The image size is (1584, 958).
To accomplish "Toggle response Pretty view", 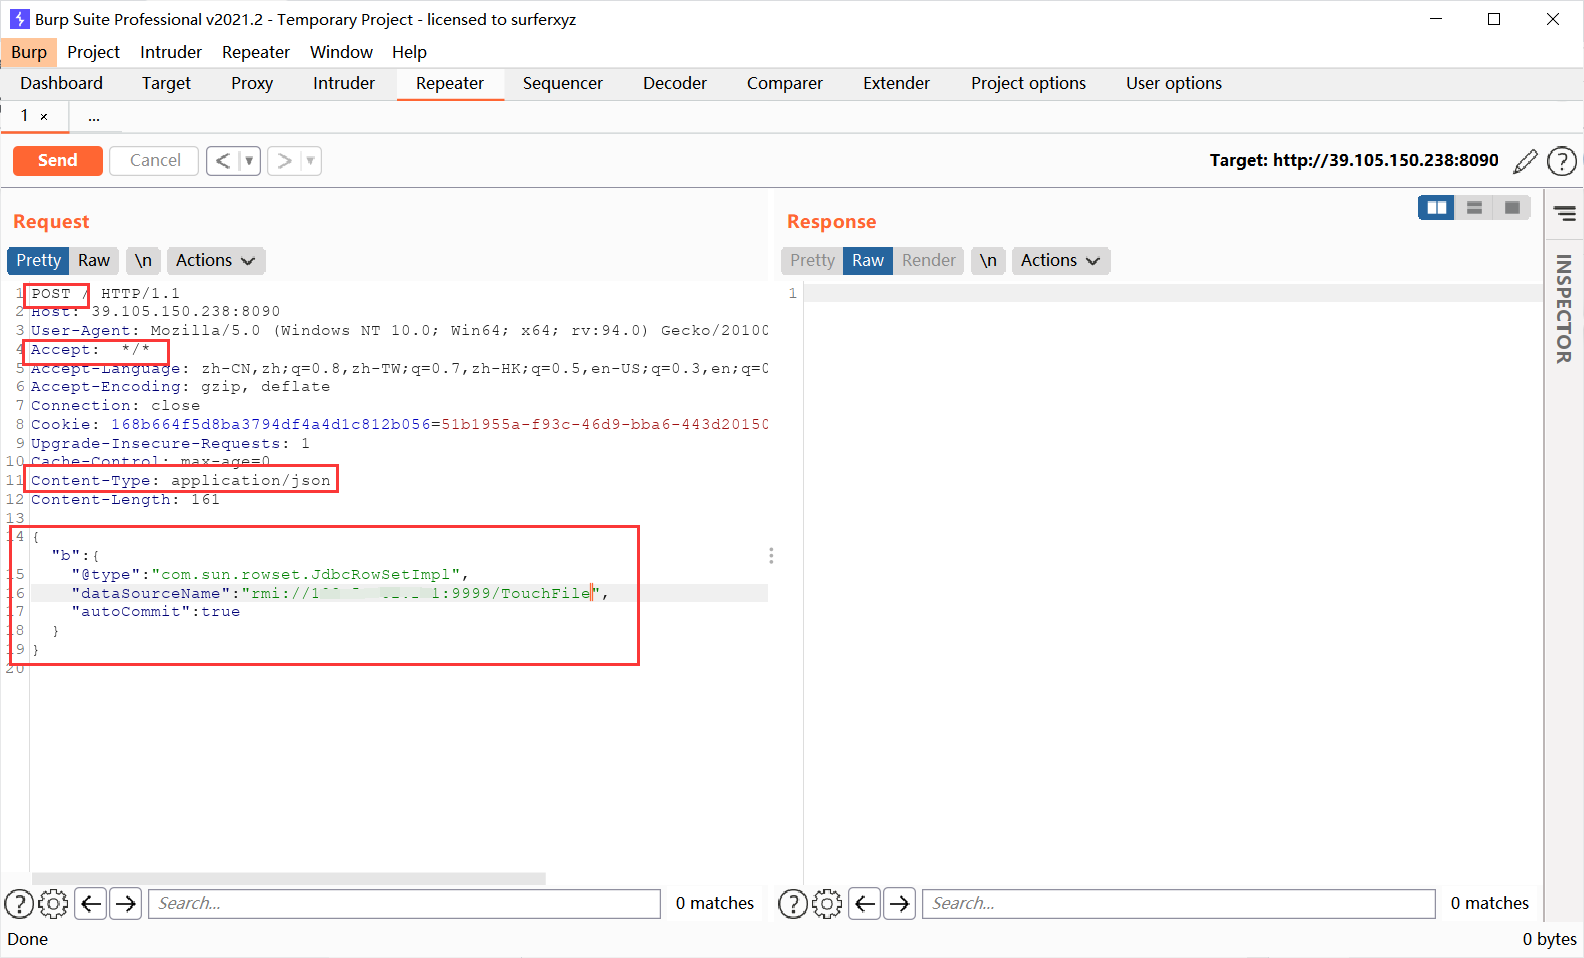I will [812, 261].
